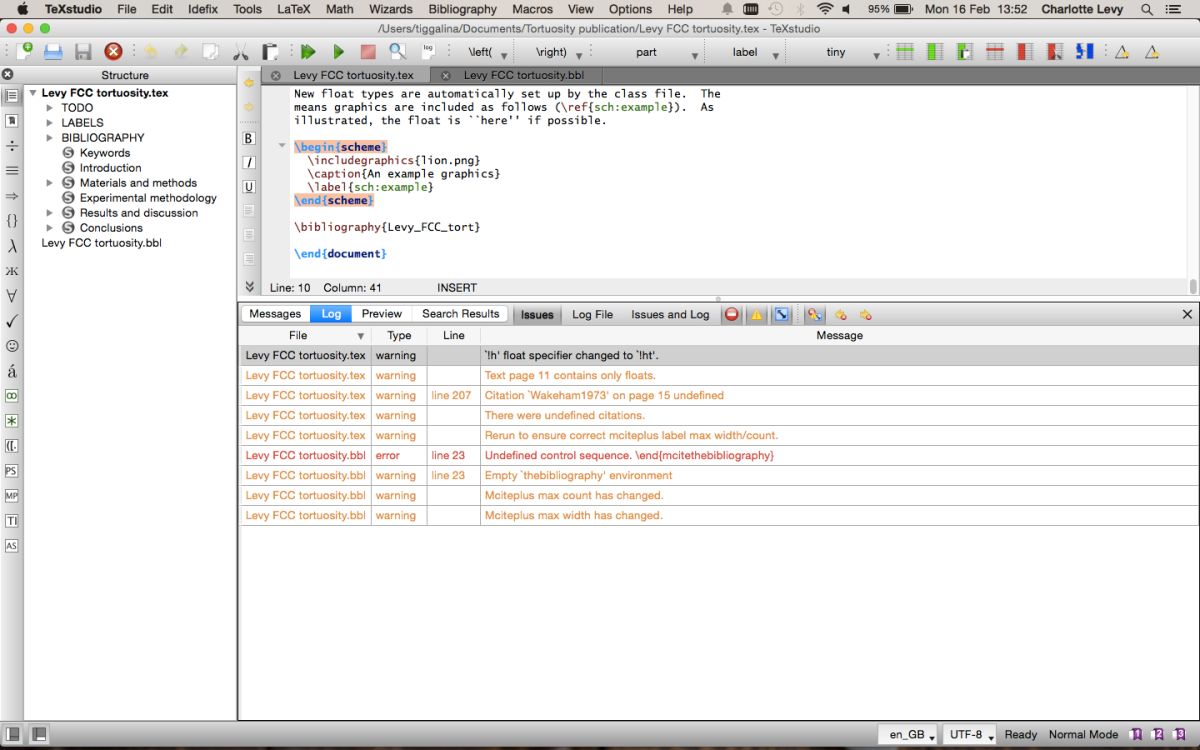Show the Structure panel icon in sidebar
This screenshot has height=750, width=1200.
(x=12, y=96)
